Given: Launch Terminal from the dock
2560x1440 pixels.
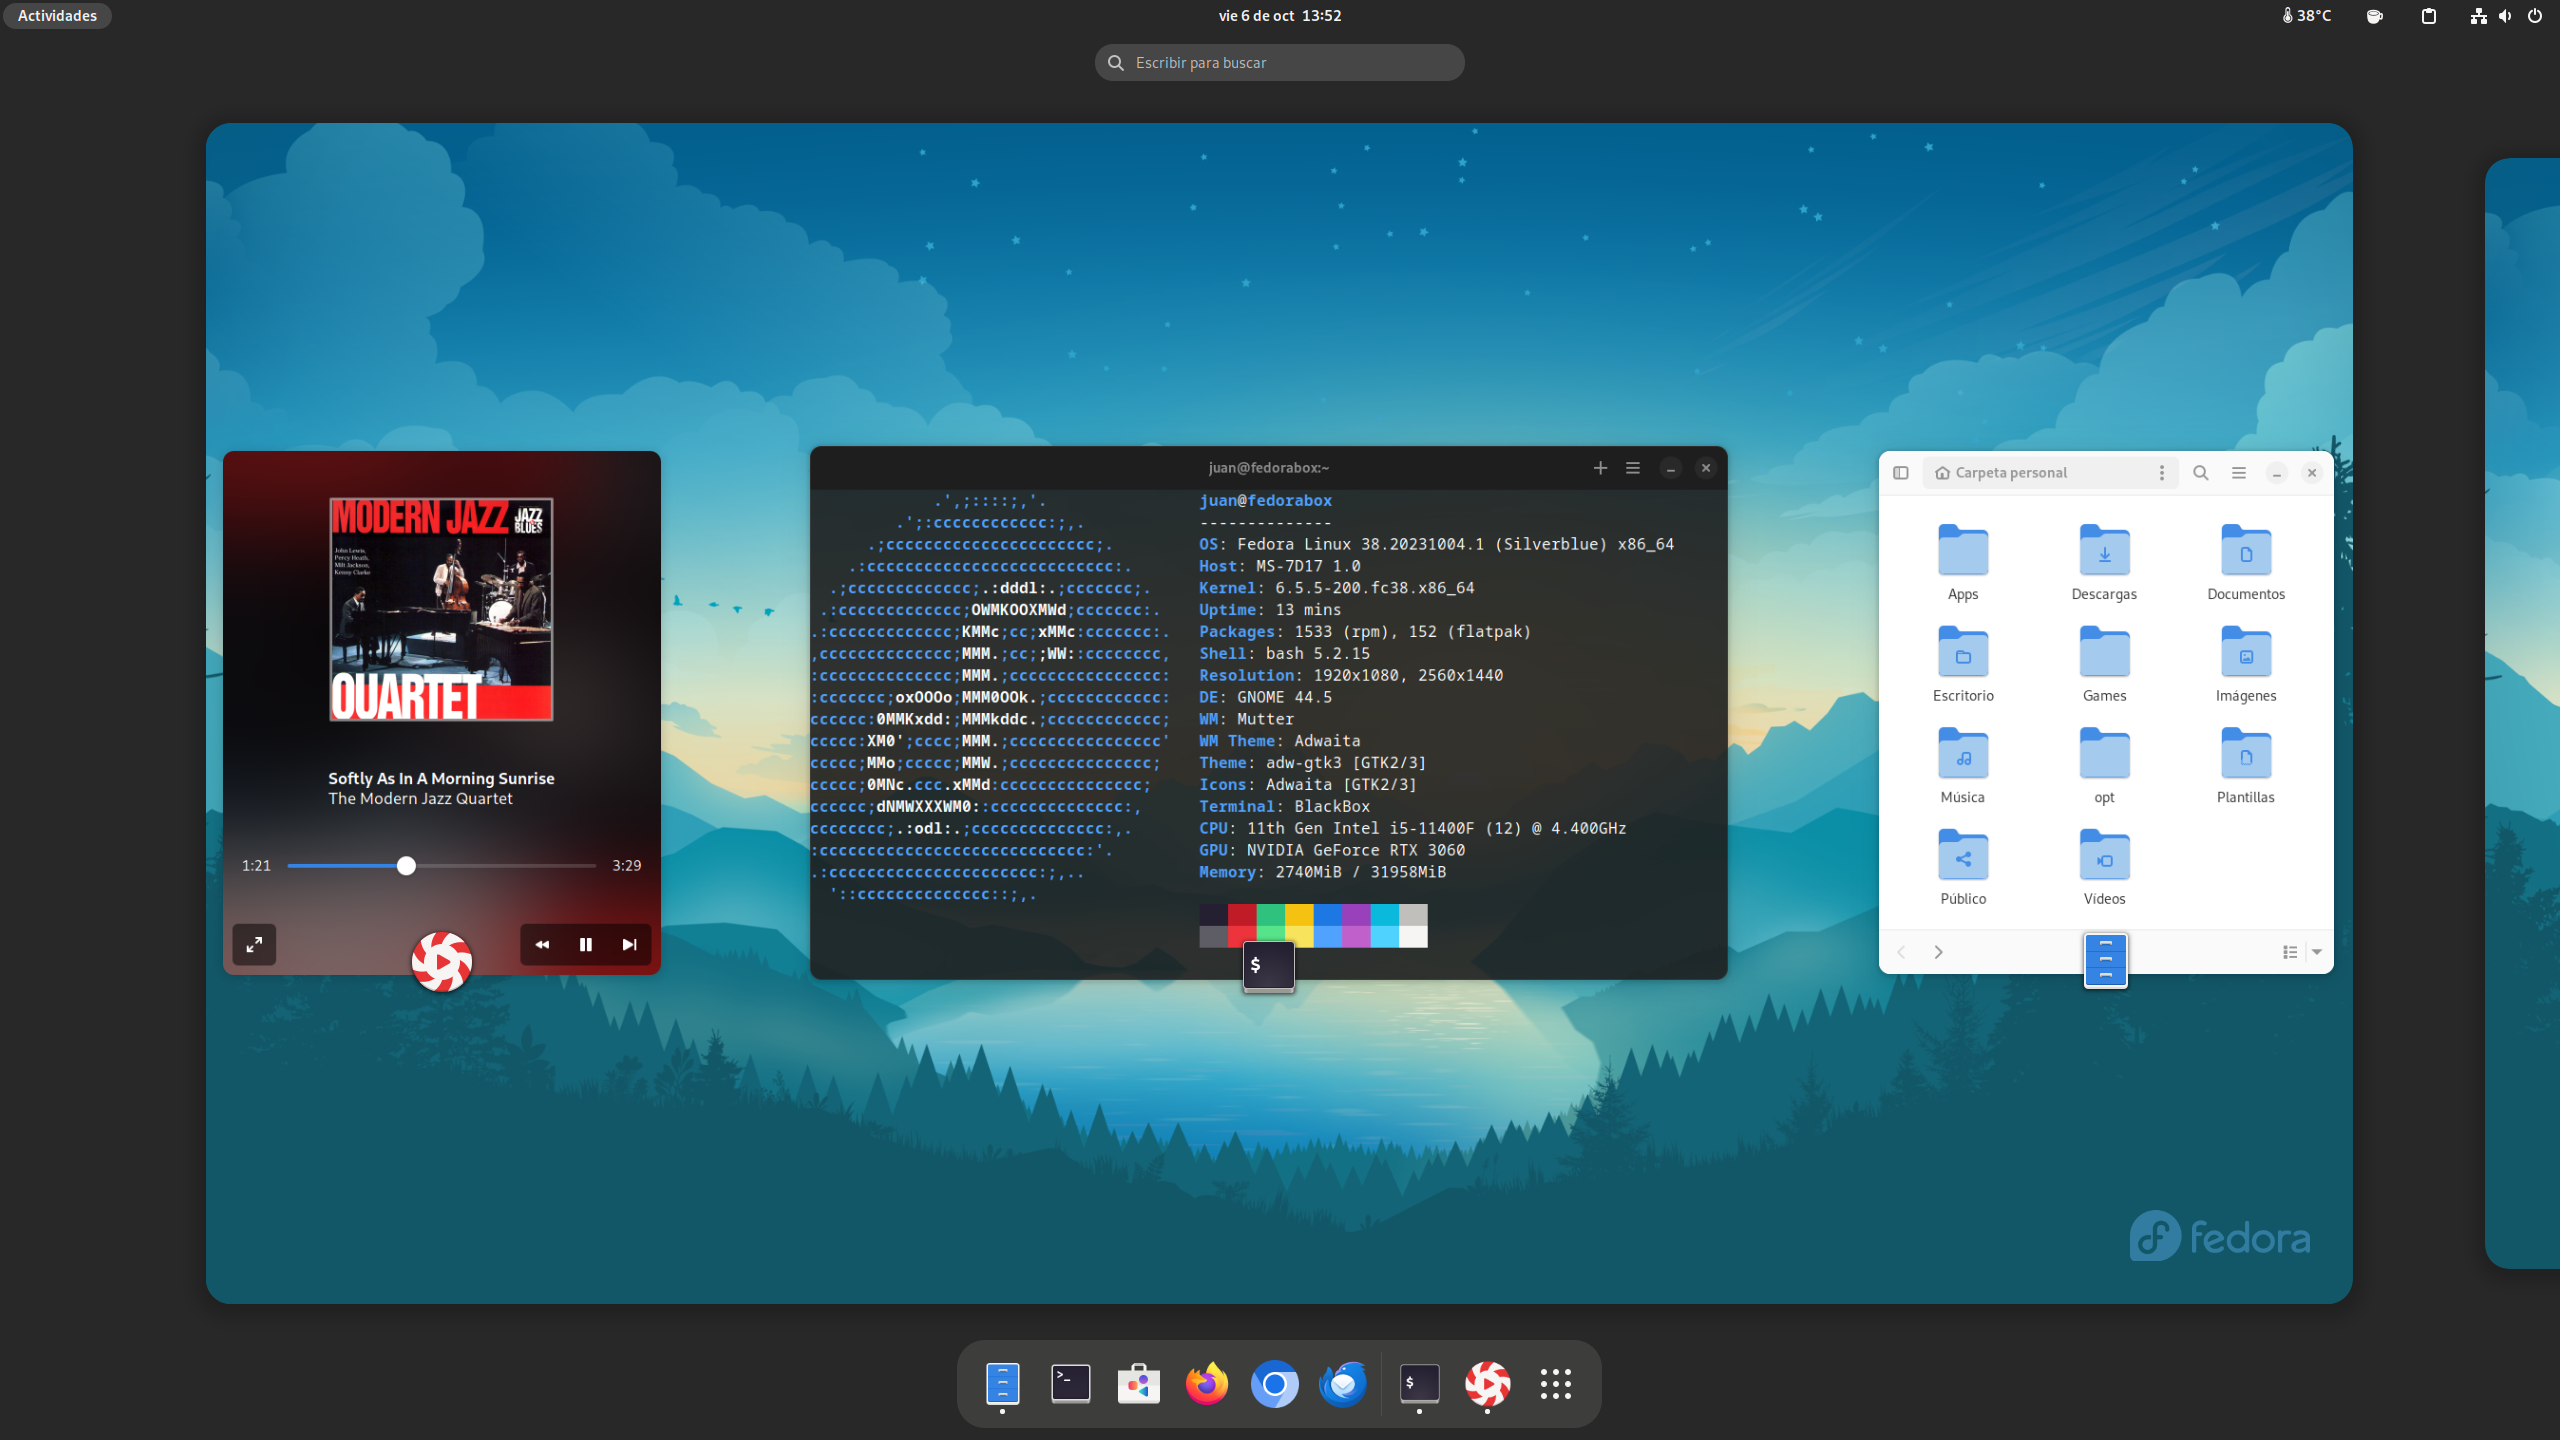Looking at the screenshot, I should (x=1070, y=1384).
